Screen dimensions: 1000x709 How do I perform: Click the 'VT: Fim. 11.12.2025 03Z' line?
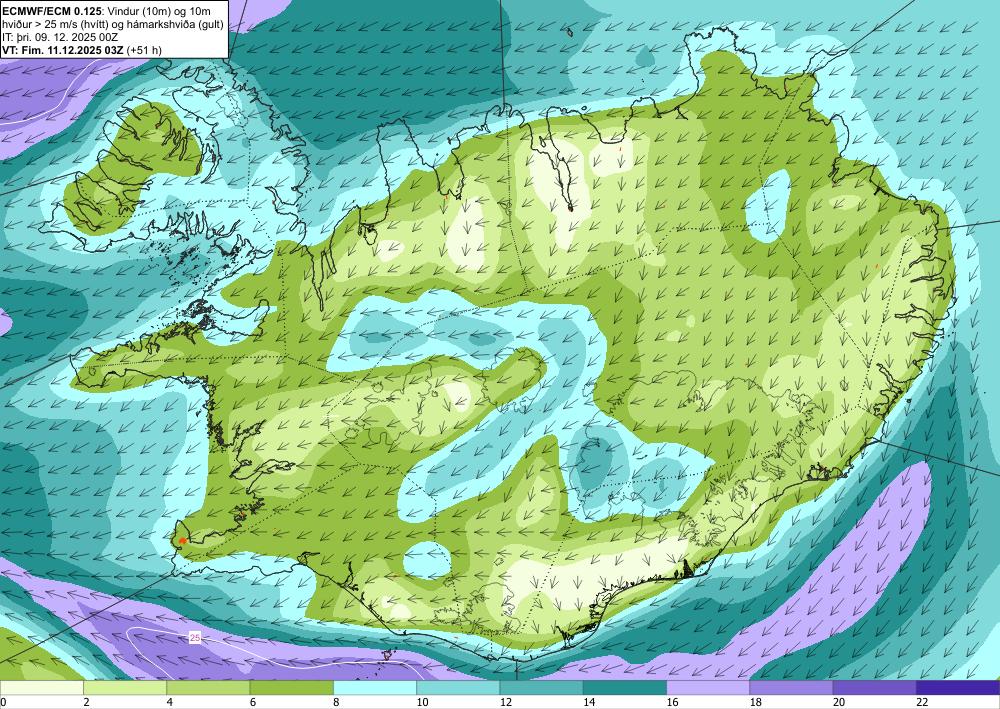tap(64, 50)
